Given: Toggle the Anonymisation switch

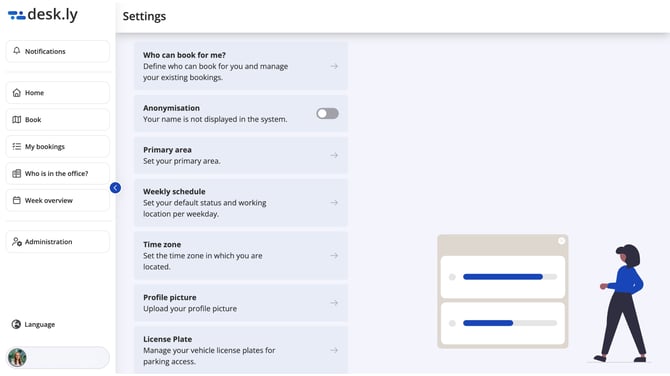Looking at the screenshot, I should 328,113.
